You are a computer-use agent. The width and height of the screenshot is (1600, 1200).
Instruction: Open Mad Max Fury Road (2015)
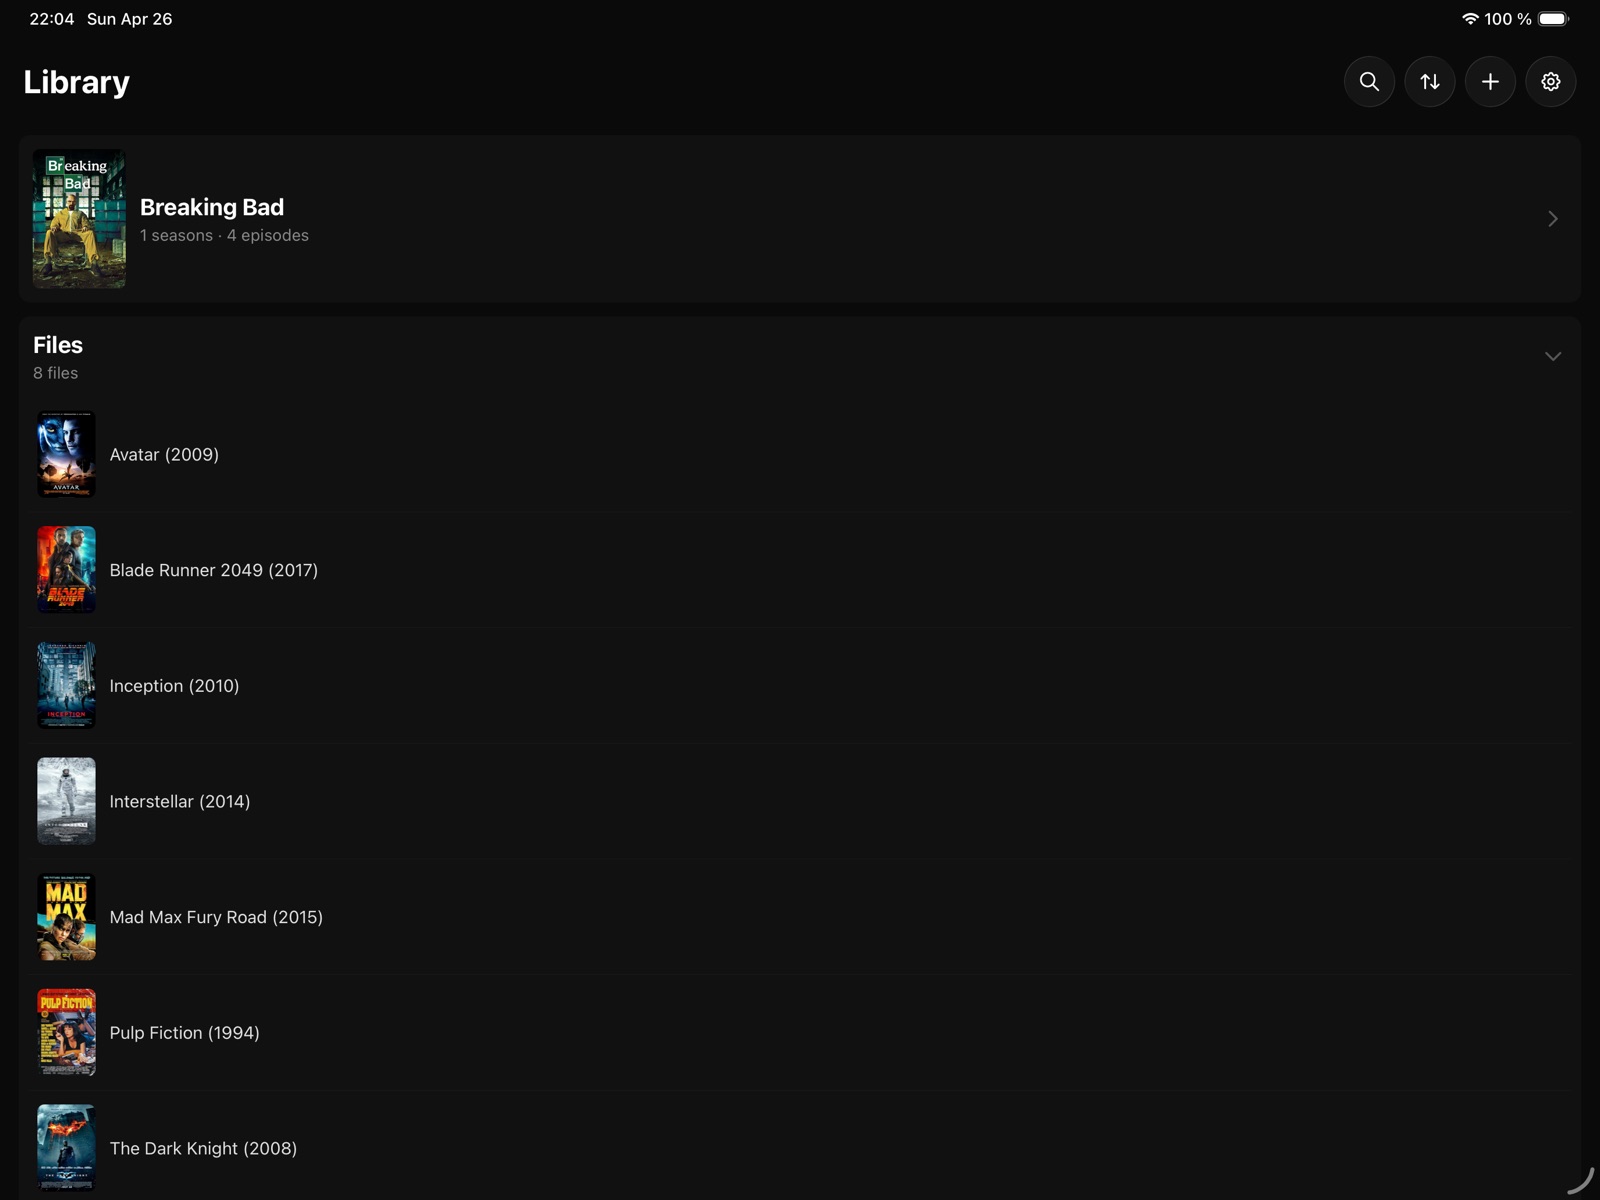[216, 917]
